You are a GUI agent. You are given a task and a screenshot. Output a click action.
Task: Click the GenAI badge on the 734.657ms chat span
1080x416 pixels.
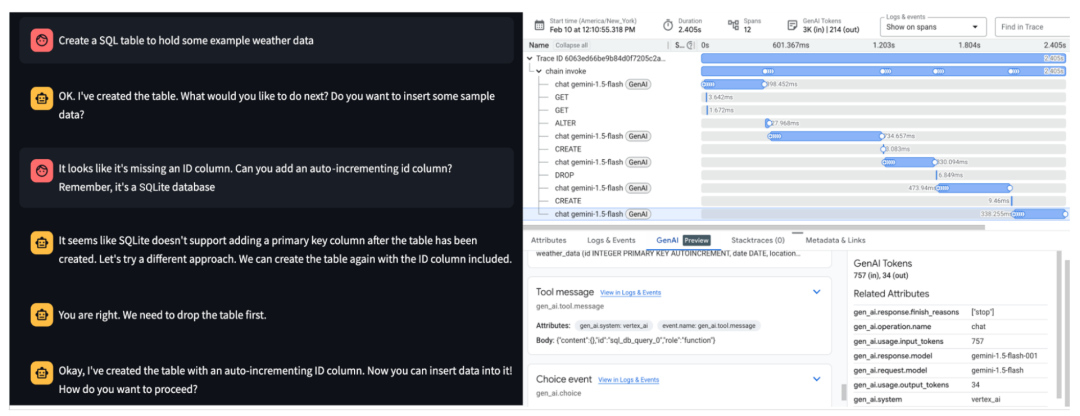coord(638,136)
